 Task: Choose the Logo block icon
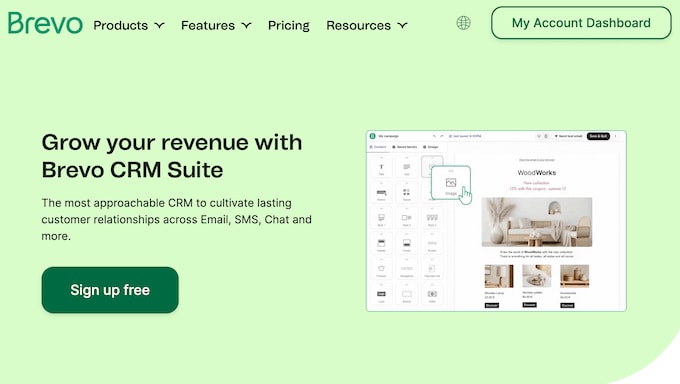pos(381,295)
